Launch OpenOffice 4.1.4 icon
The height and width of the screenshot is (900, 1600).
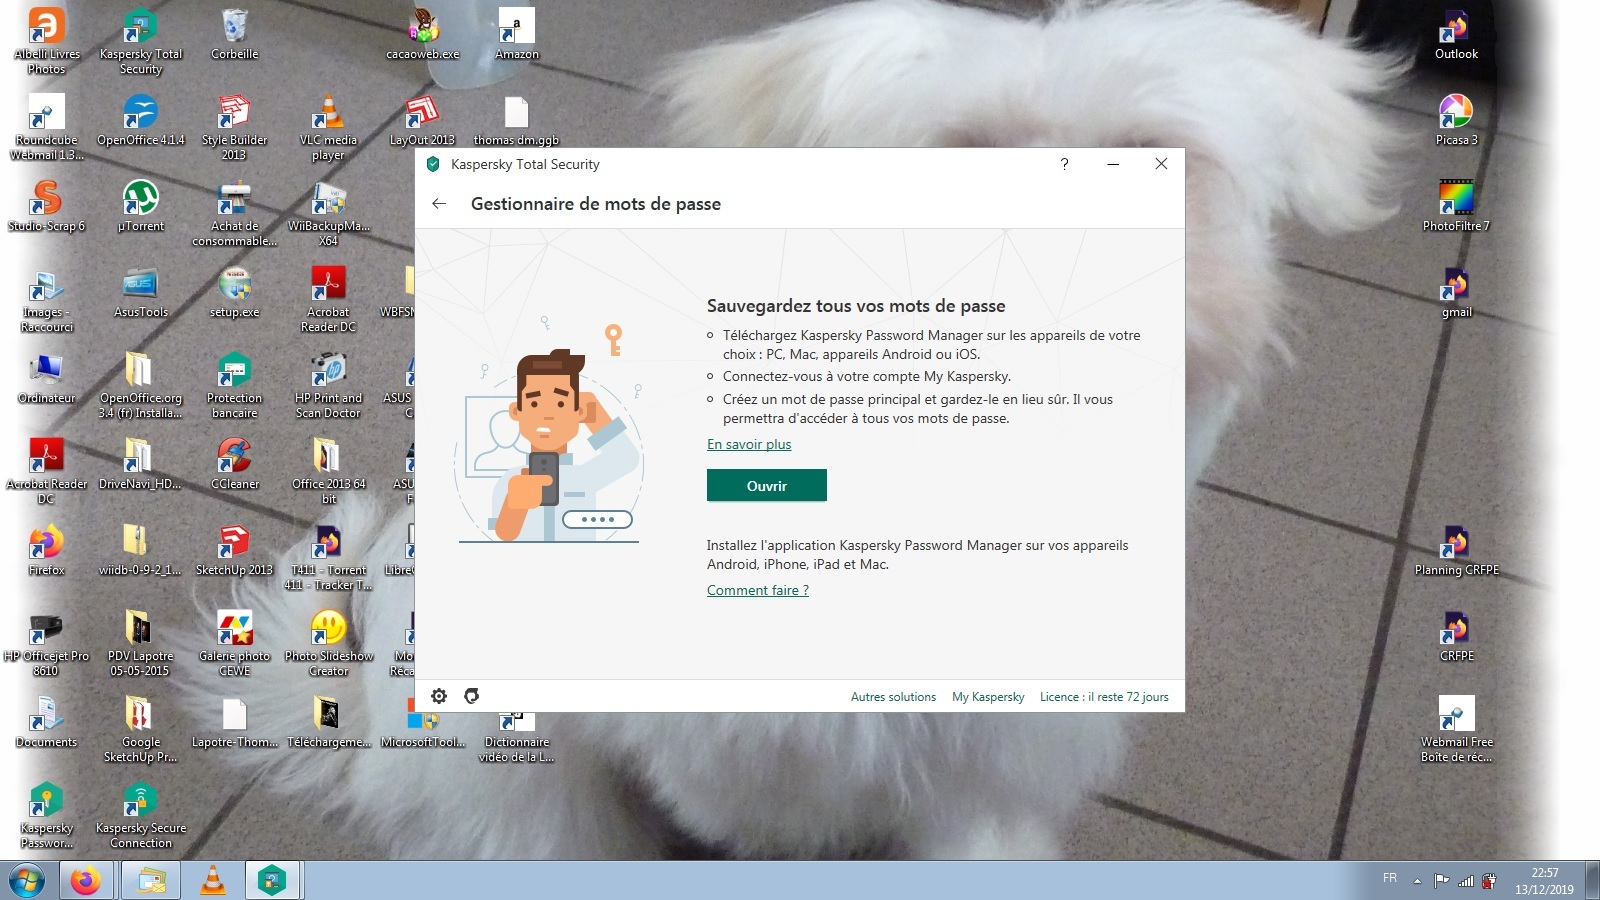point(141,121)
